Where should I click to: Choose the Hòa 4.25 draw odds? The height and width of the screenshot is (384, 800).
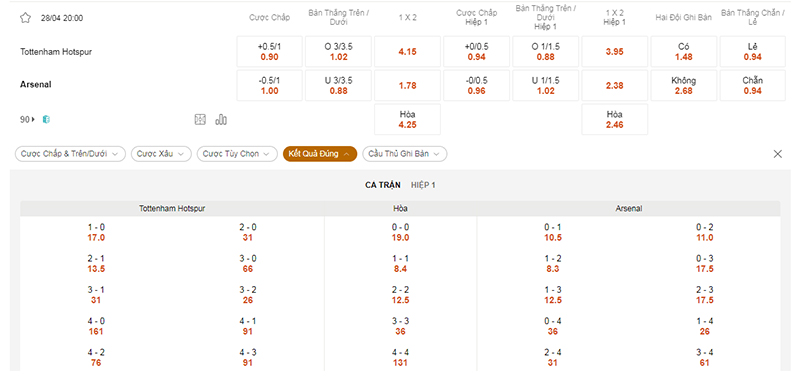[x=407, y=120]
